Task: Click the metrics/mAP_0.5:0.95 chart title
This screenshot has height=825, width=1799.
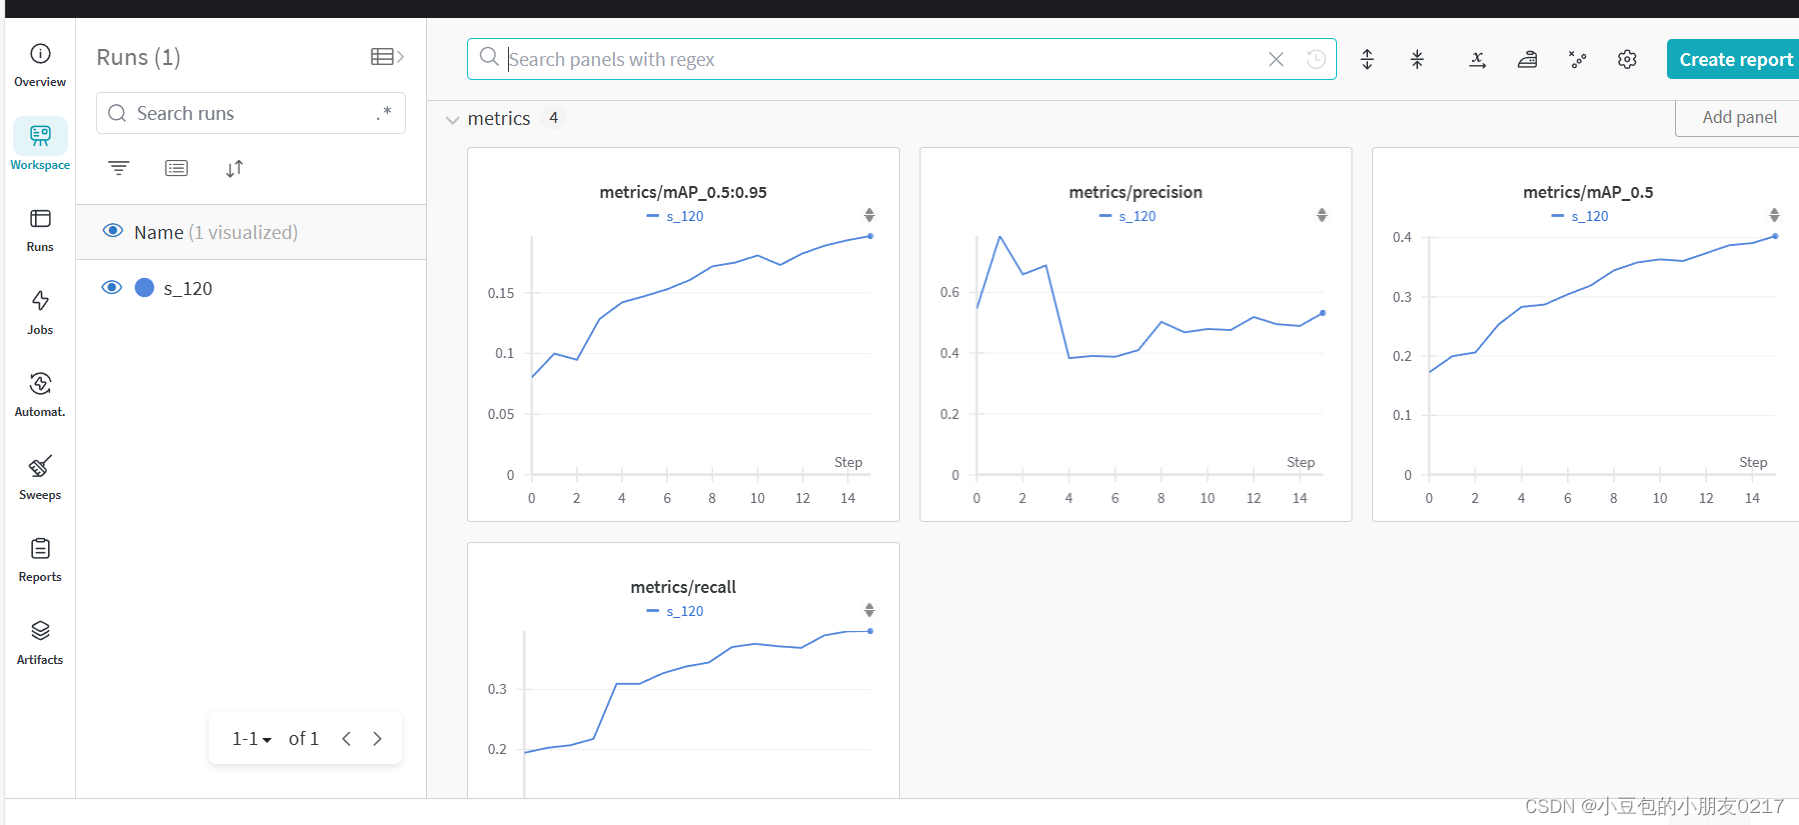Action: [x=683, y=192]
